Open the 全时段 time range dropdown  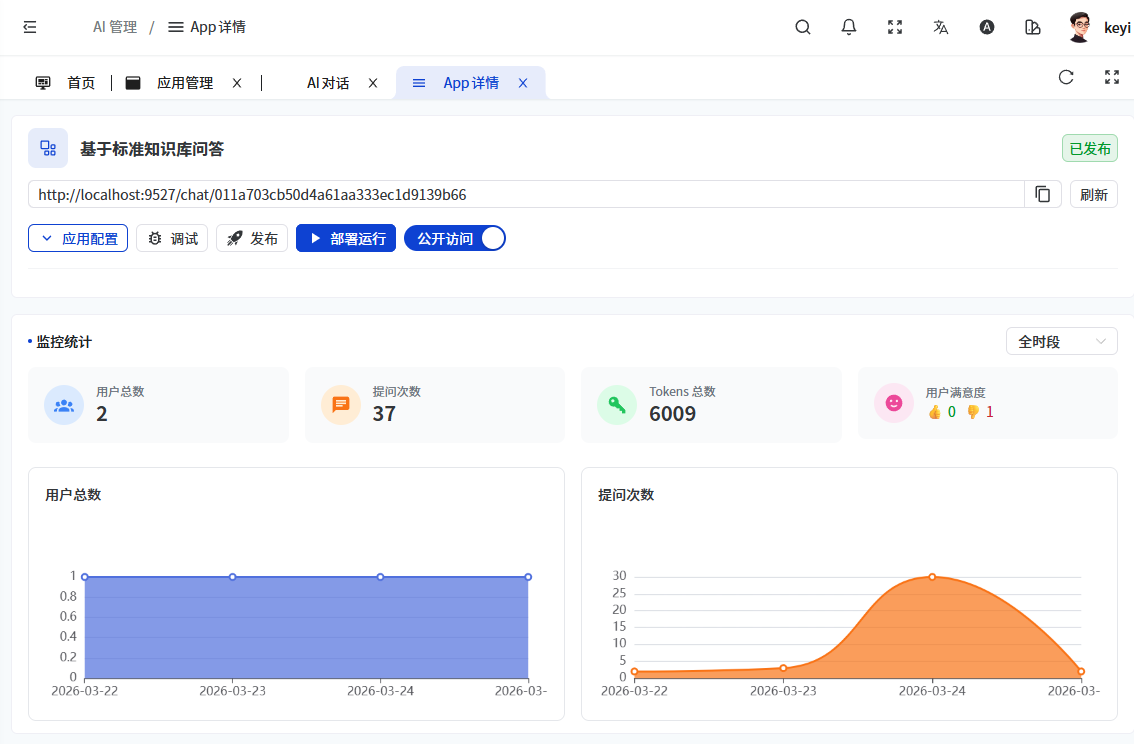coord(1061,341)
